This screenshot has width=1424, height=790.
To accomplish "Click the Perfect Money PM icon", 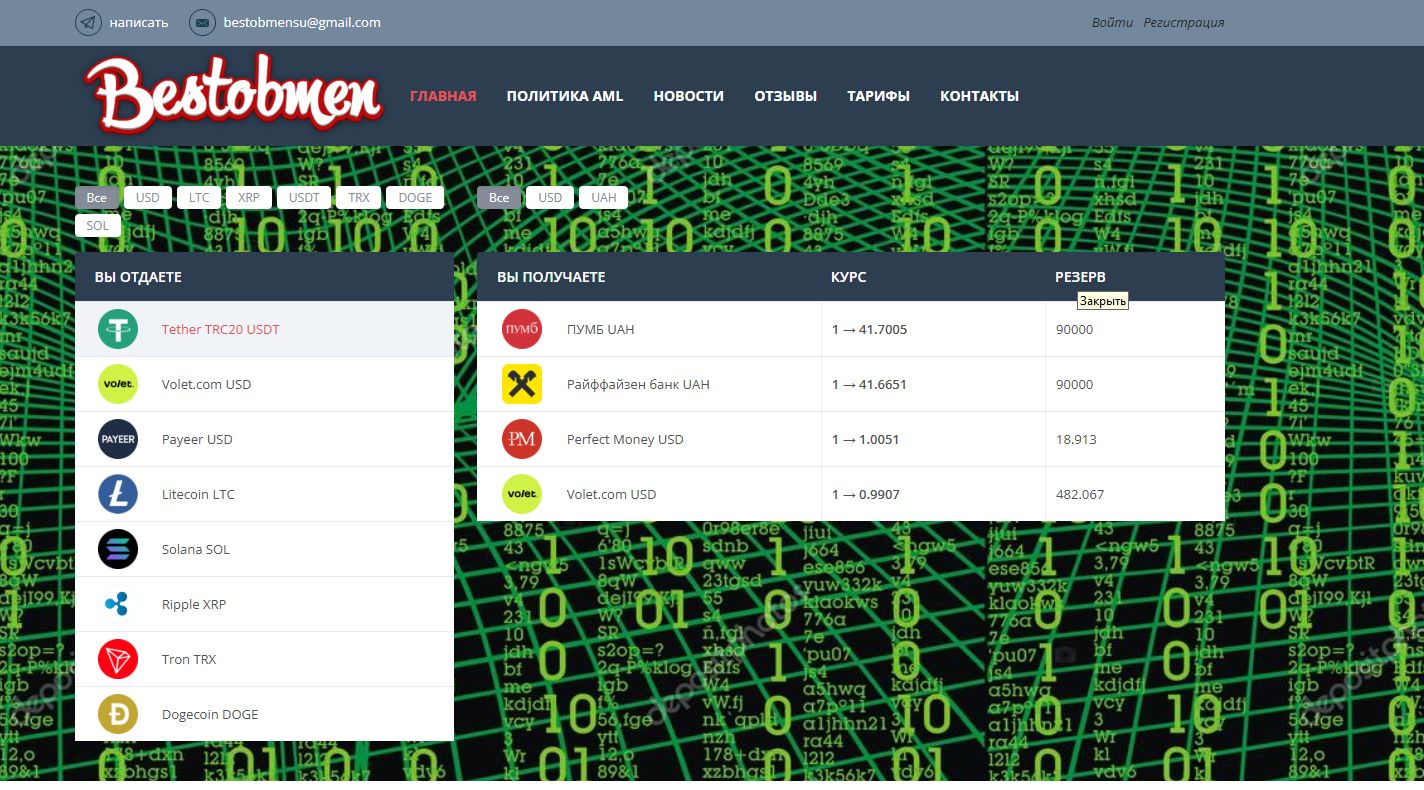I will pyautogui.click(x=522, y=439).
